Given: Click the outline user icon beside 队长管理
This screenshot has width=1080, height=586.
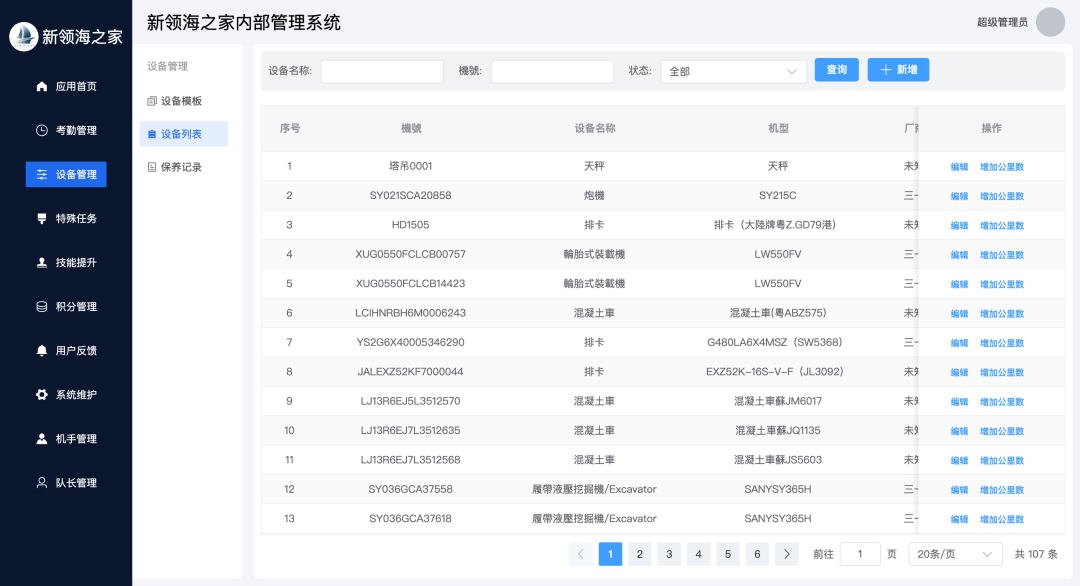Looking at the screenshot, I should tap(42, 483).
